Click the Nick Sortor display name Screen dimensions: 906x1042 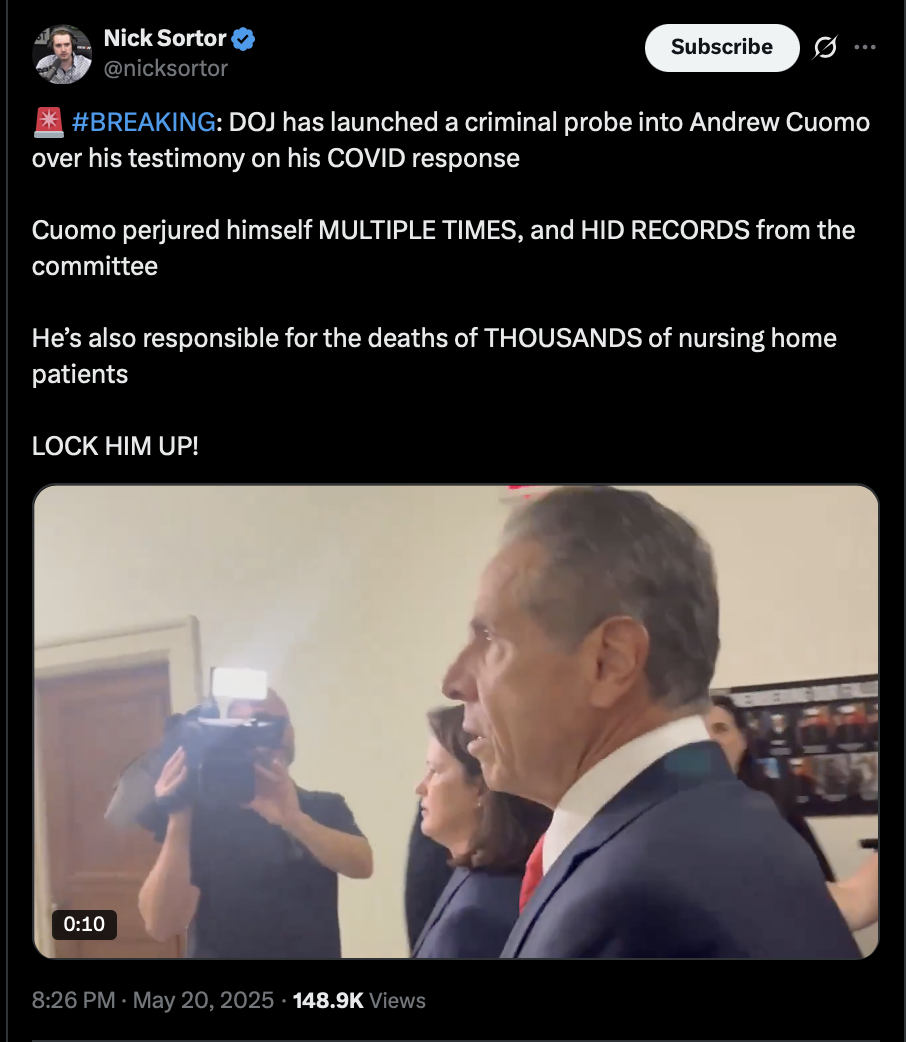(165, 39)
